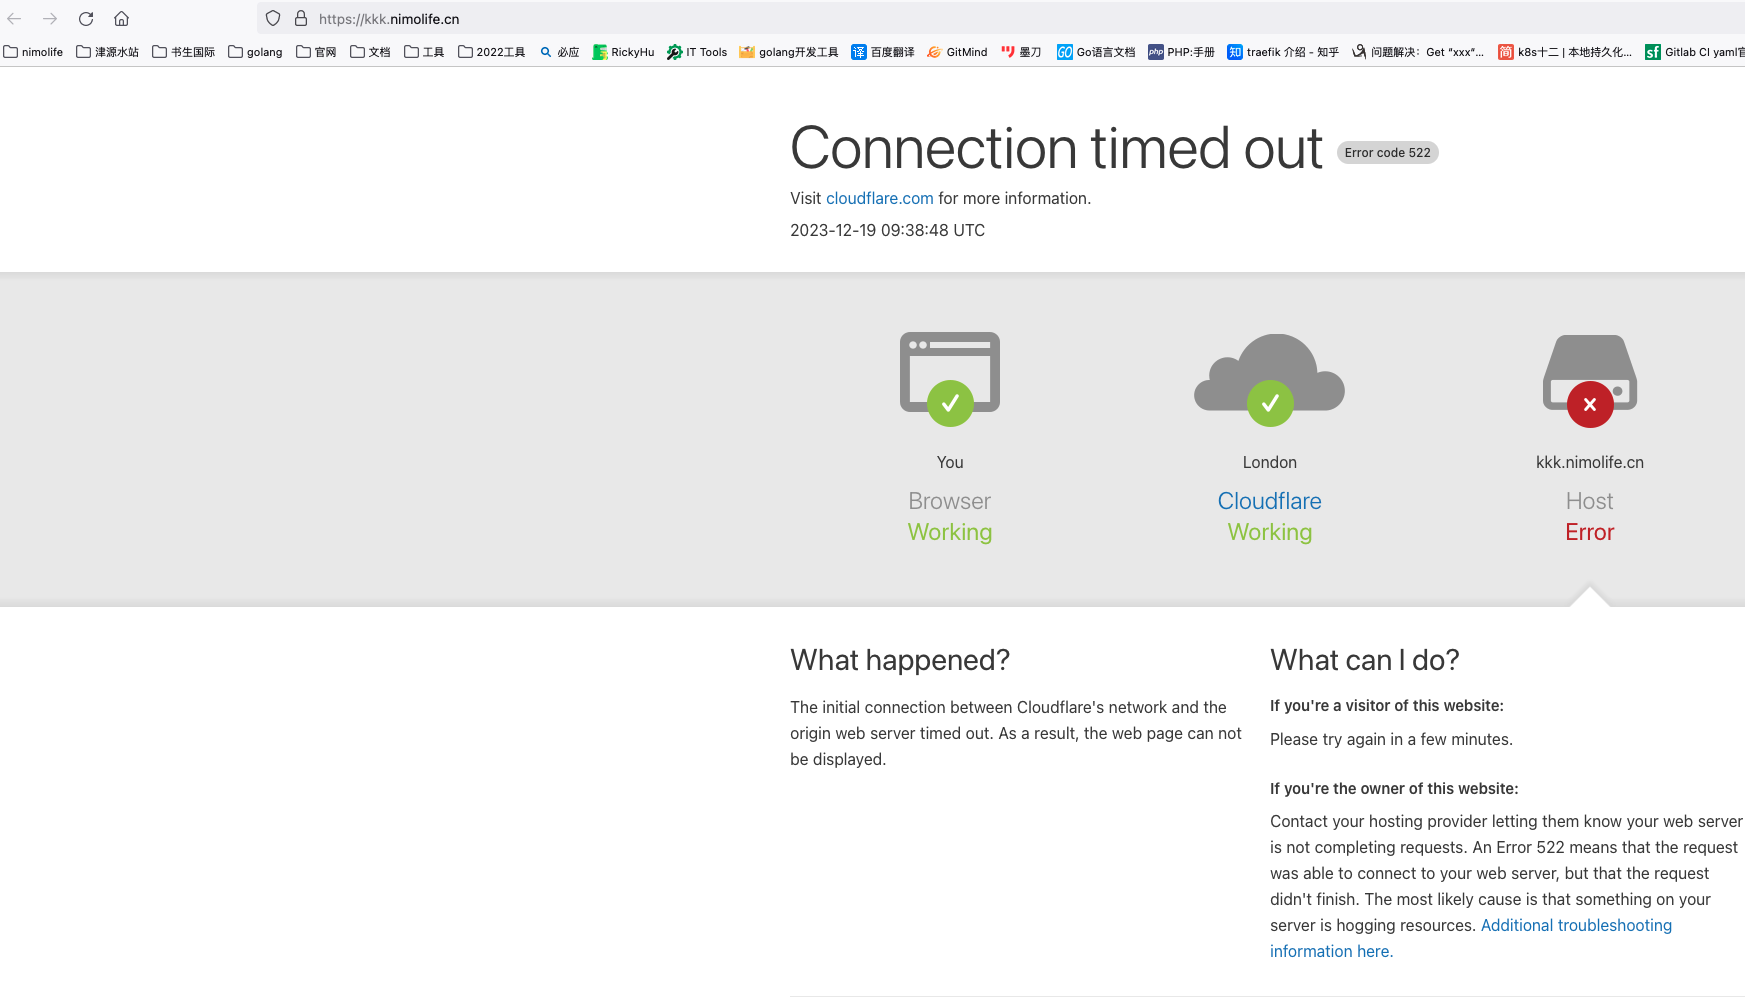Open the PHP:手册 bookmark
The width and height of the screenshot is (1745, 998).
1181,52
